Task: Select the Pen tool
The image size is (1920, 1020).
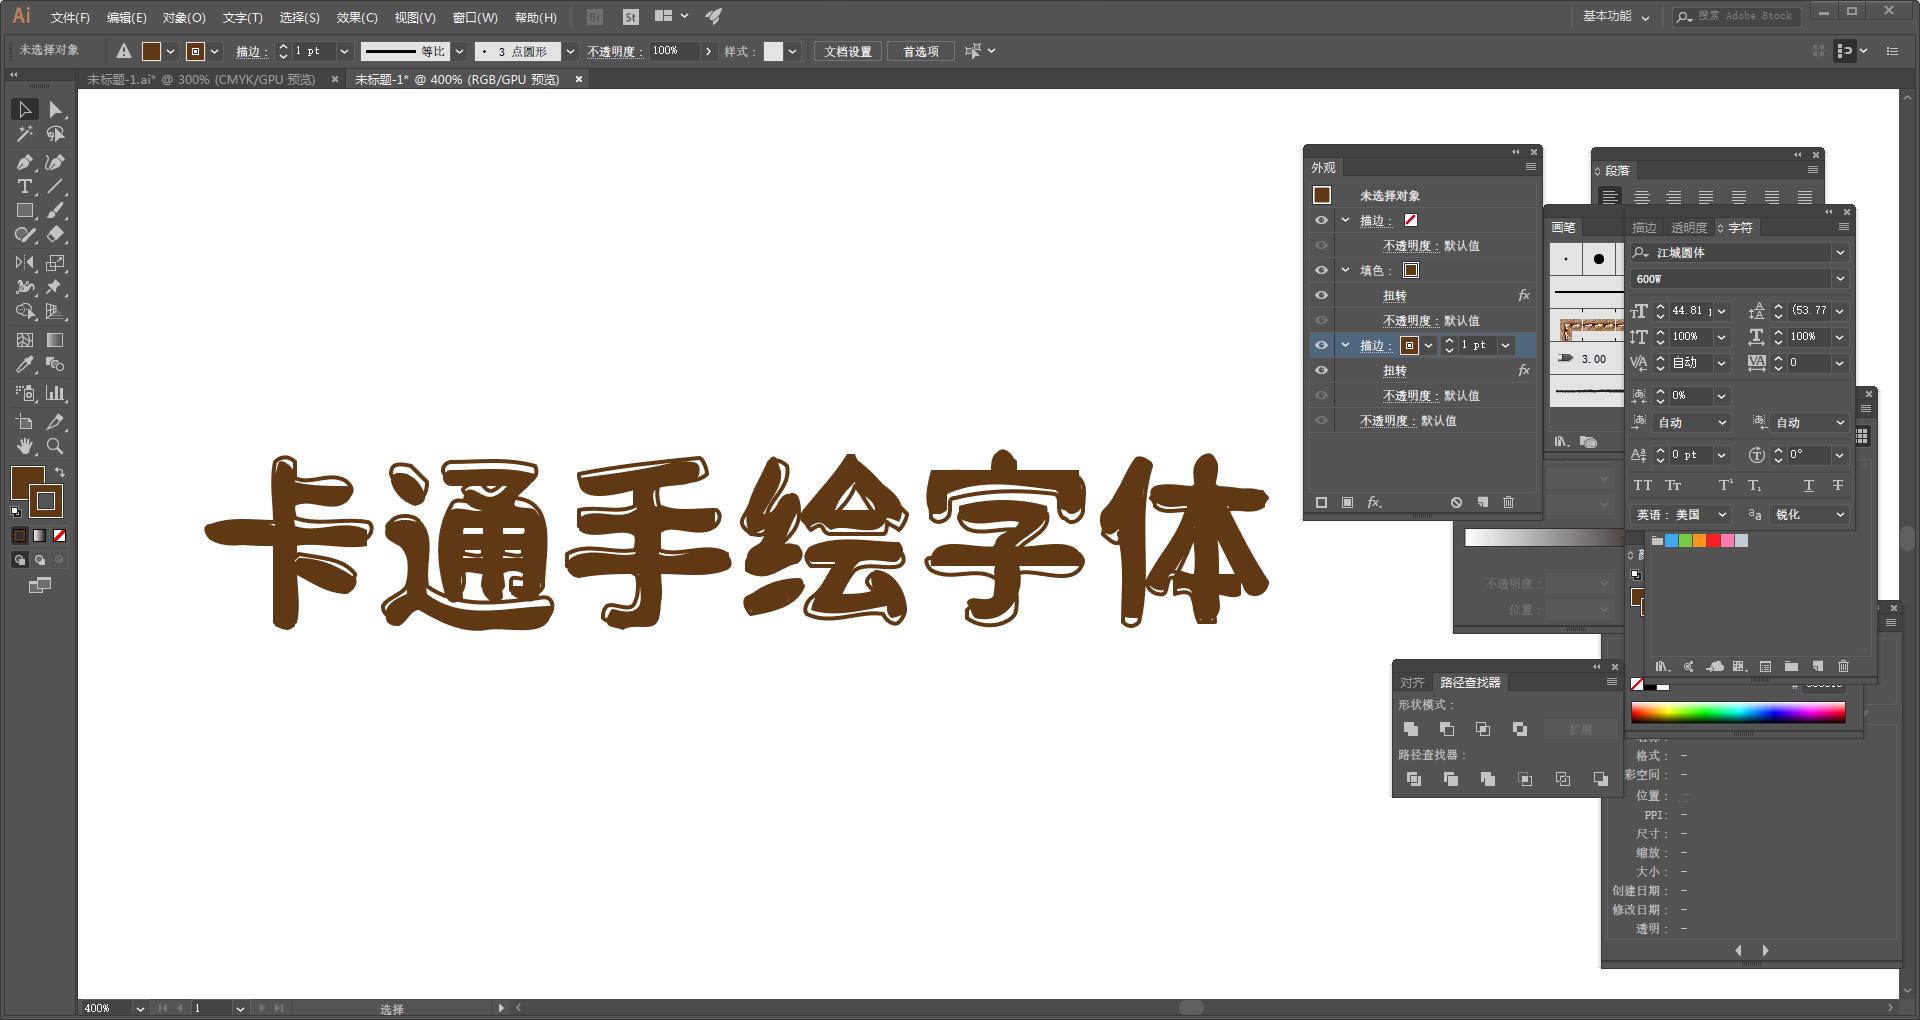Action: click(x=24, y=161)
